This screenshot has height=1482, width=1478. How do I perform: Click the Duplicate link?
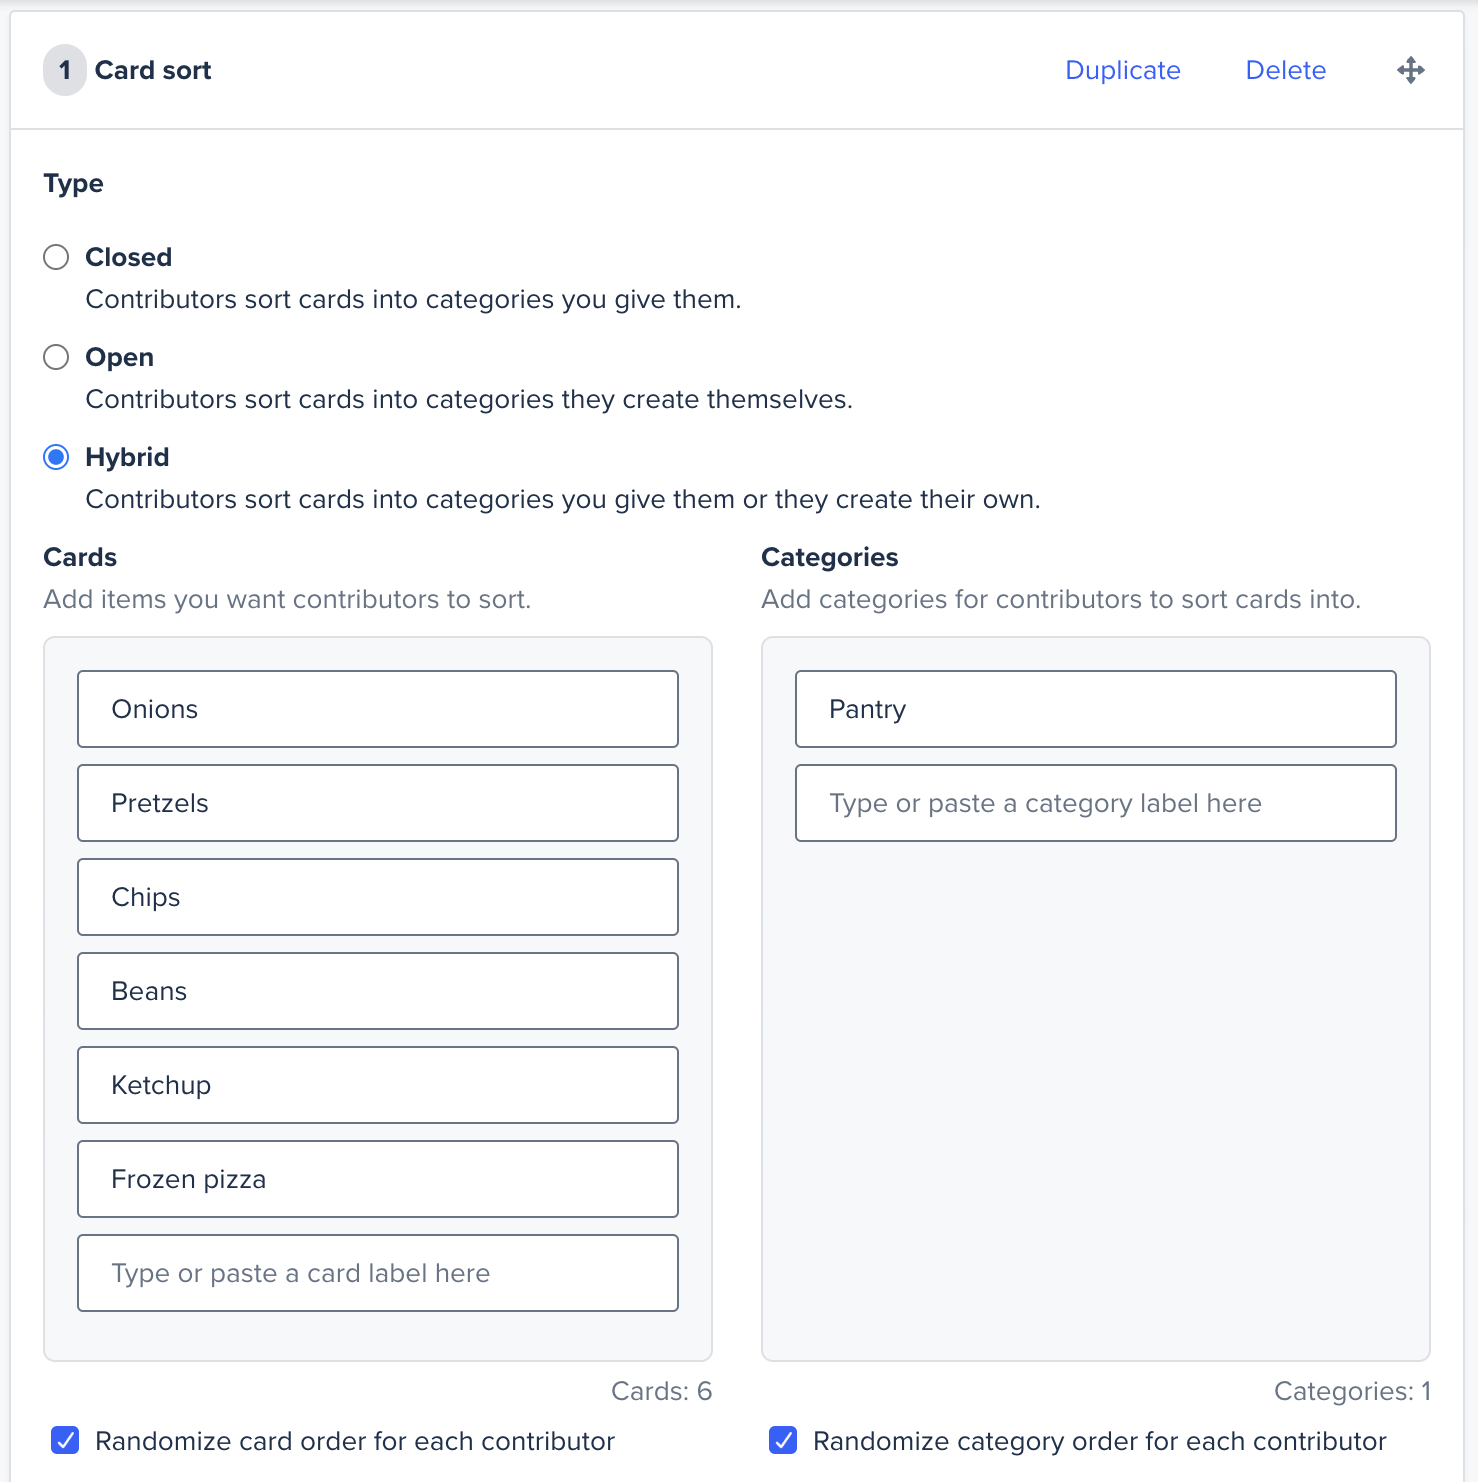[x=1122, y=70]
